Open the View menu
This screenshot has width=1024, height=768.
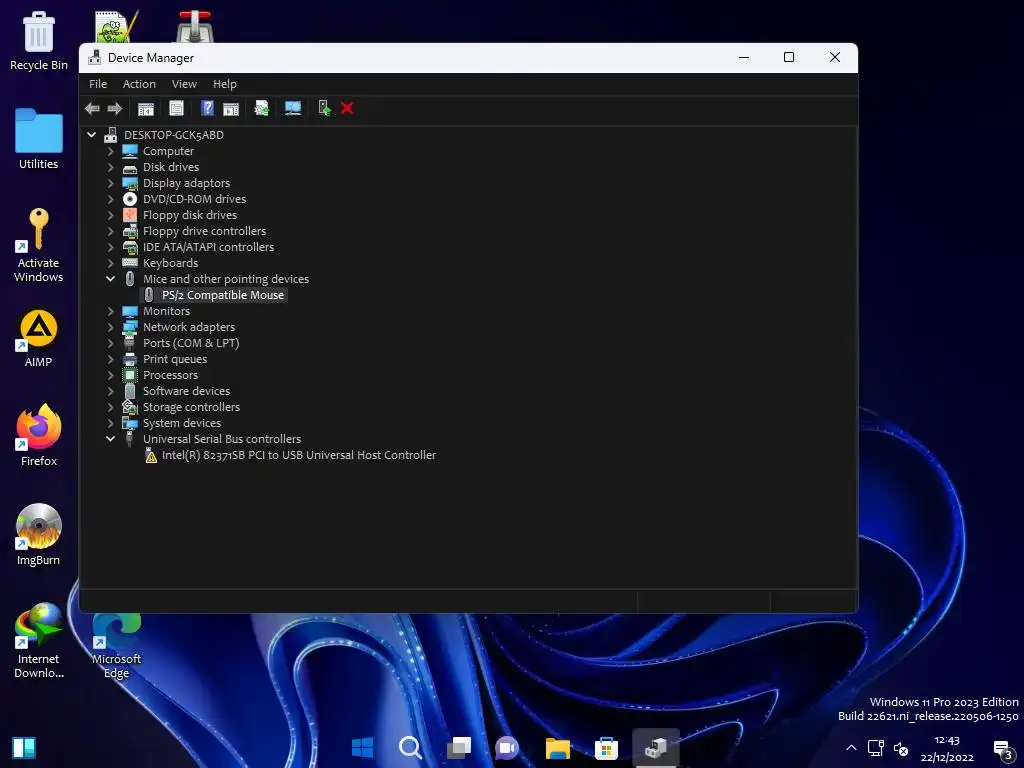pyautogui.click(x=184, y=84)
